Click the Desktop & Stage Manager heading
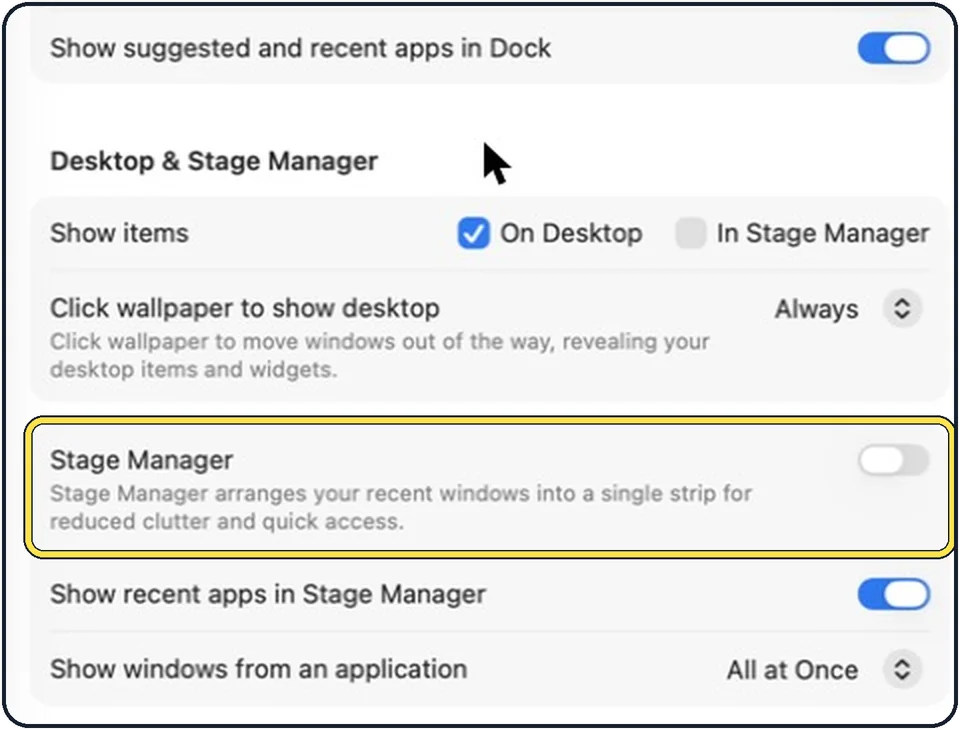The height and width of the screenshot is (730, 960). pyautogui.click(x=214, y=162)
